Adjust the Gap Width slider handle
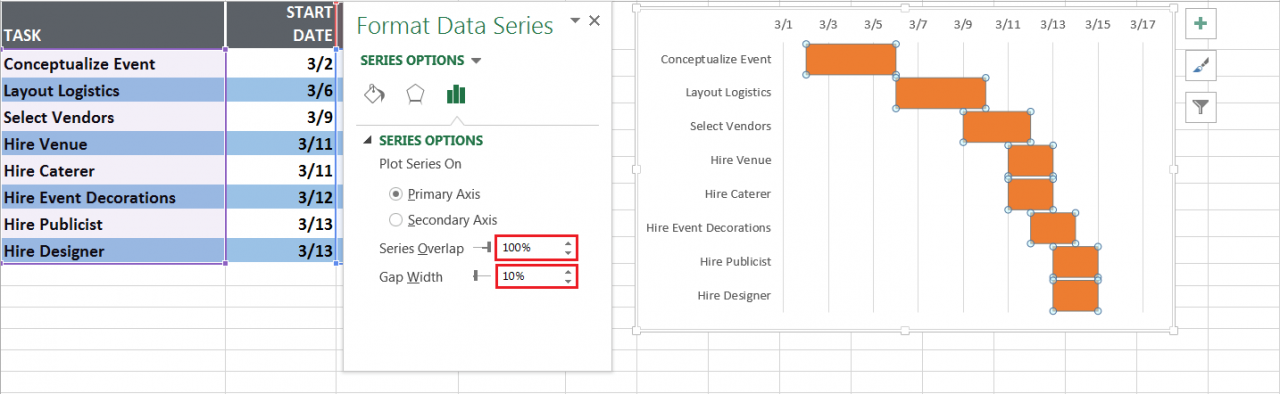The image size is (1280, 394). pos(476,276)
